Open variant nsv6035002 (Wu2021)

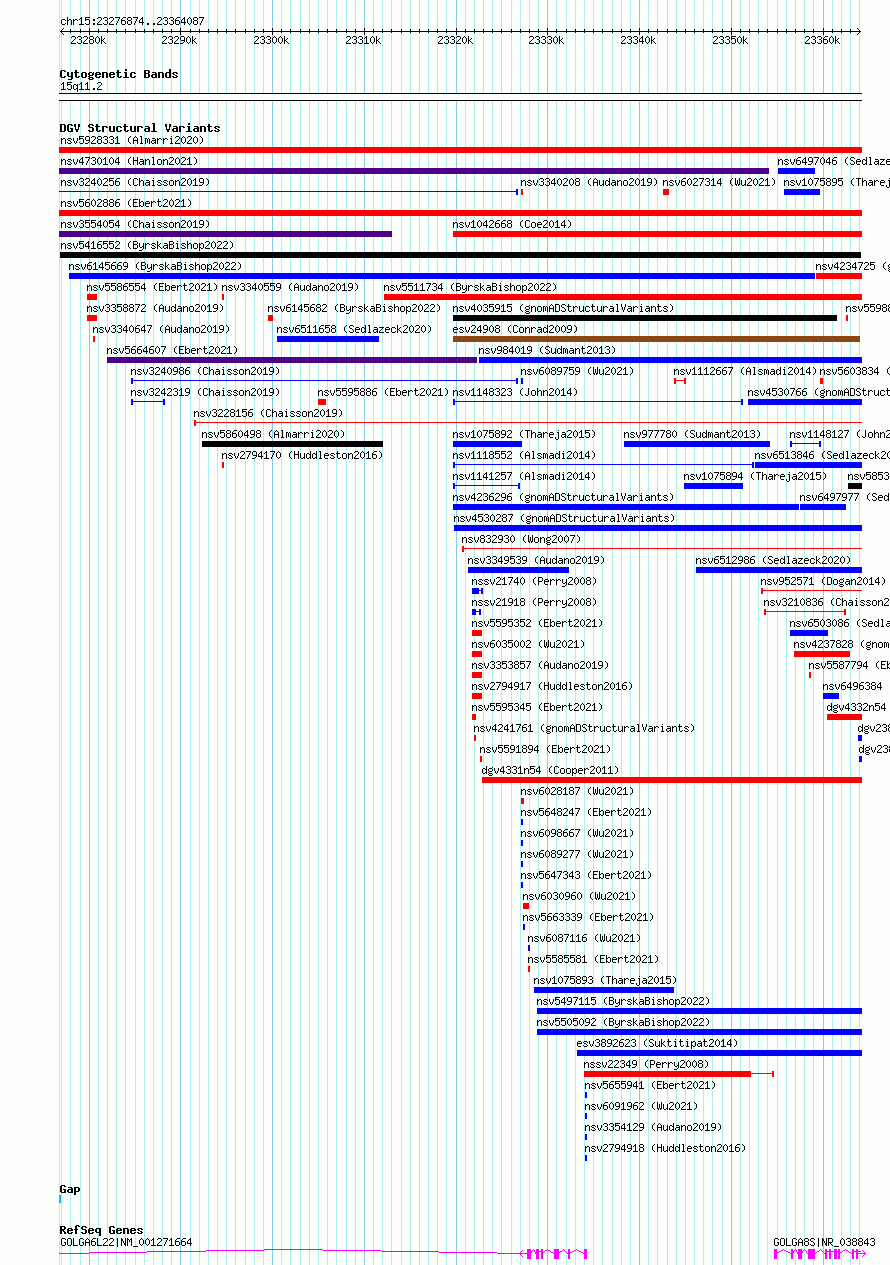(528, 644)
